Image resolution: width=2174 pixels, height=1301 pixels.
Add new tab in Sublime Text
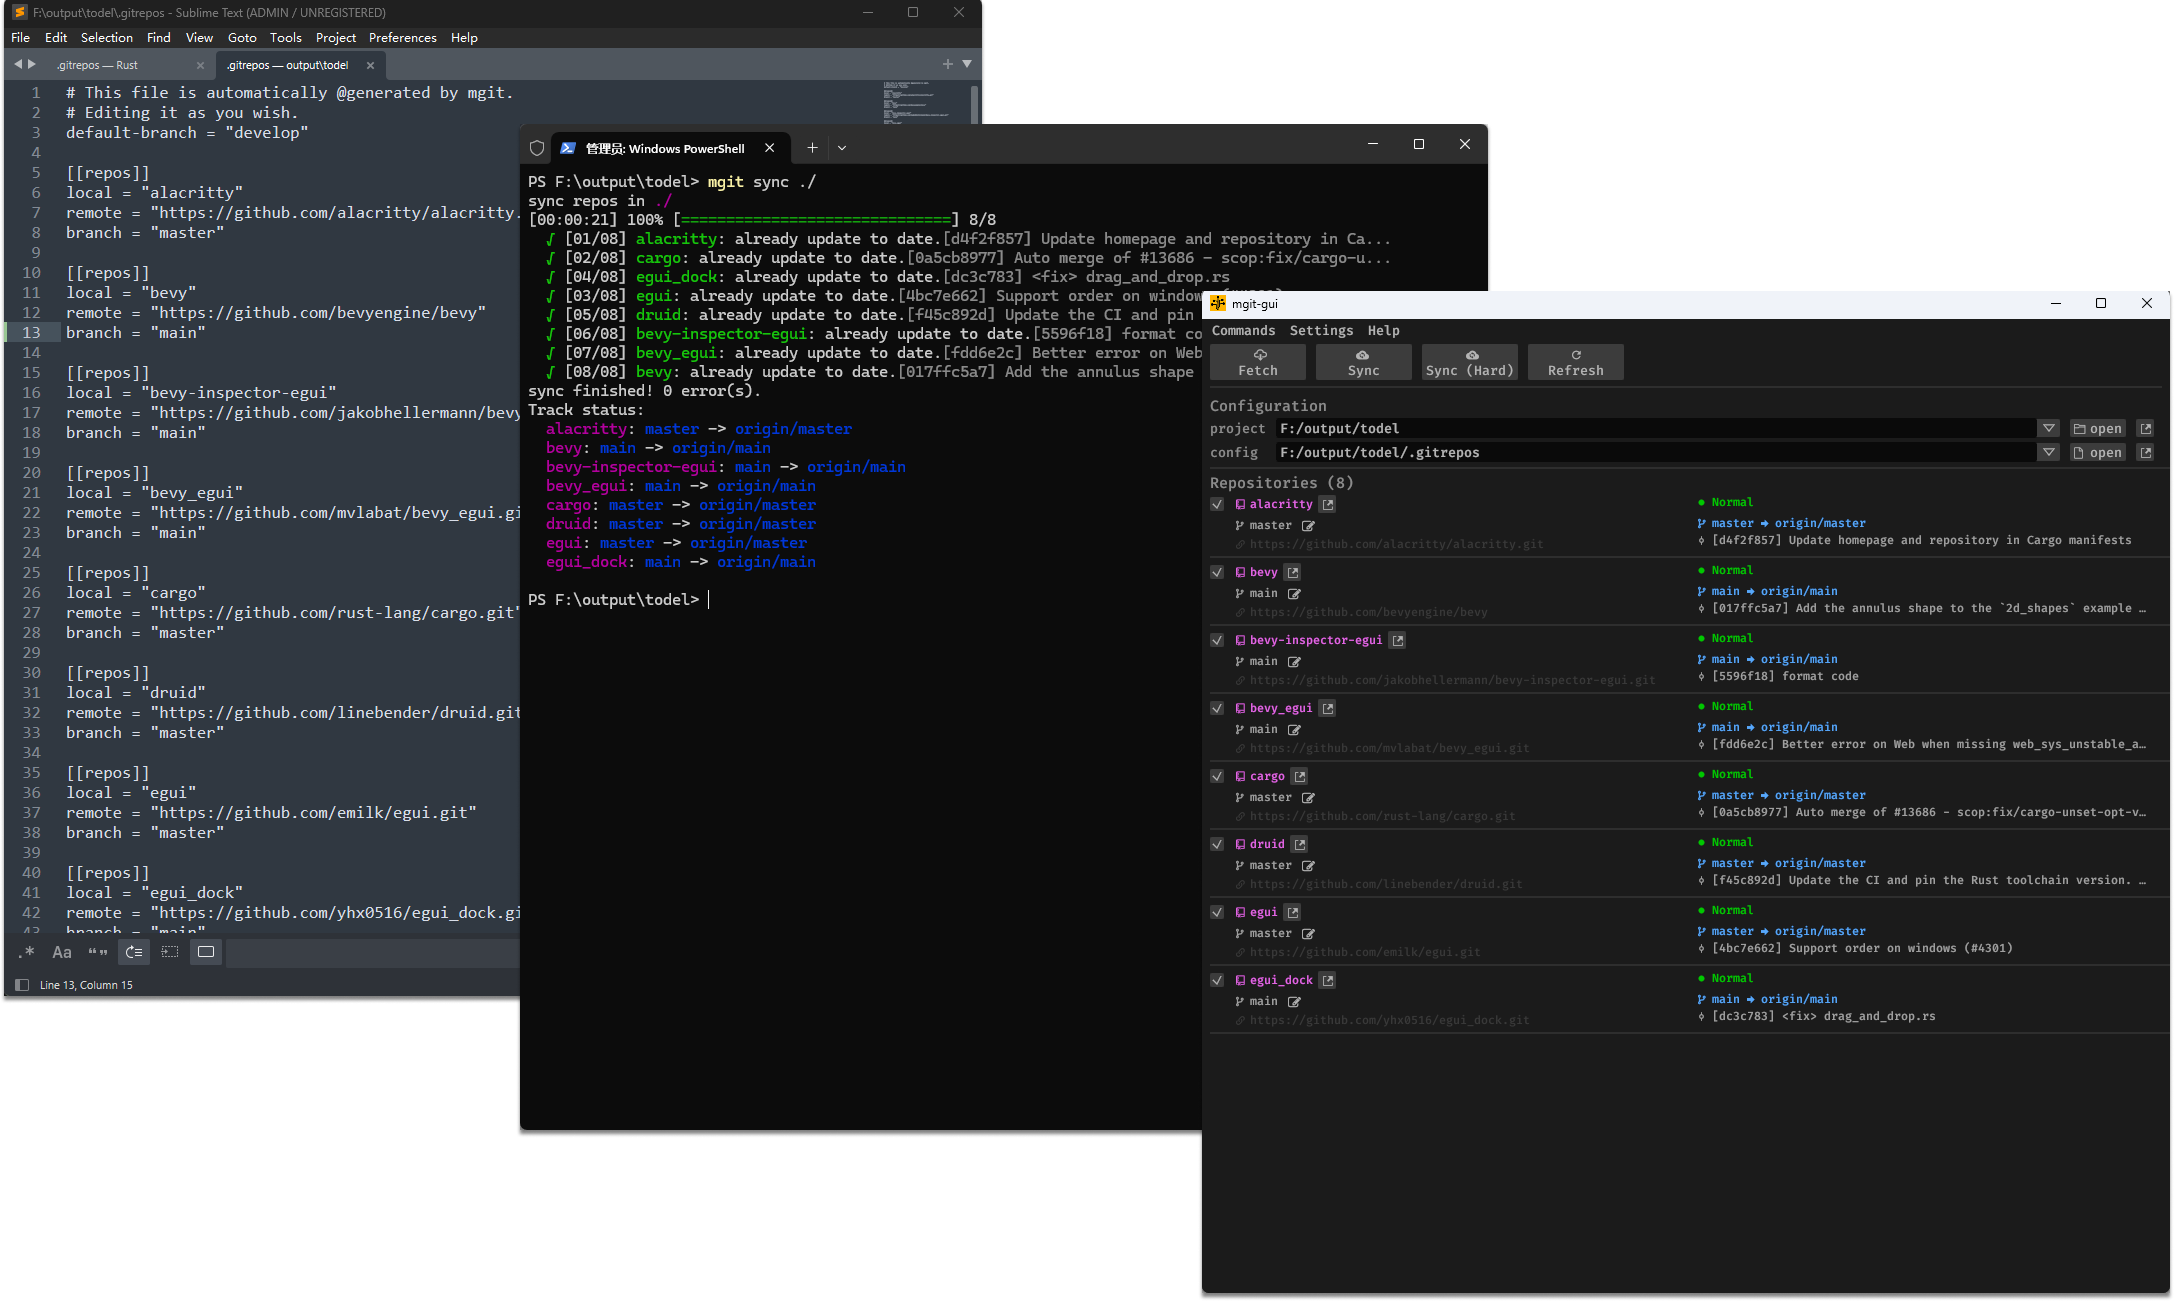click(x=947, y=64)
